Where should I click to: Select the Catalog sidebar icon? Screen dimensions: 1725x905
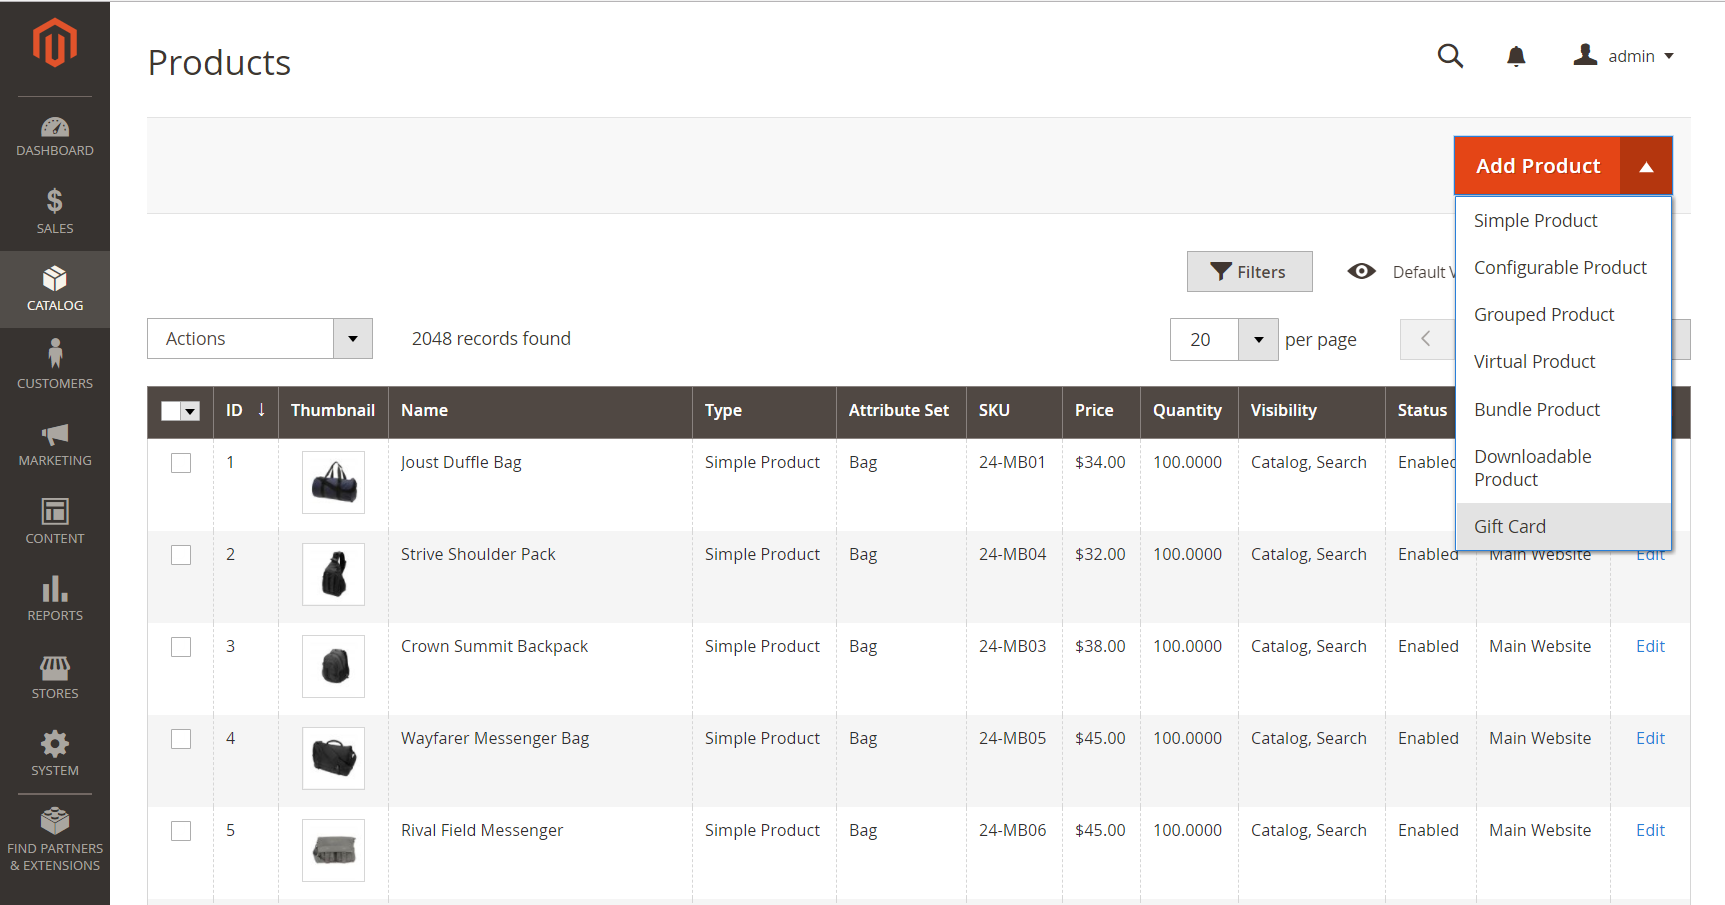coord(55,288)
